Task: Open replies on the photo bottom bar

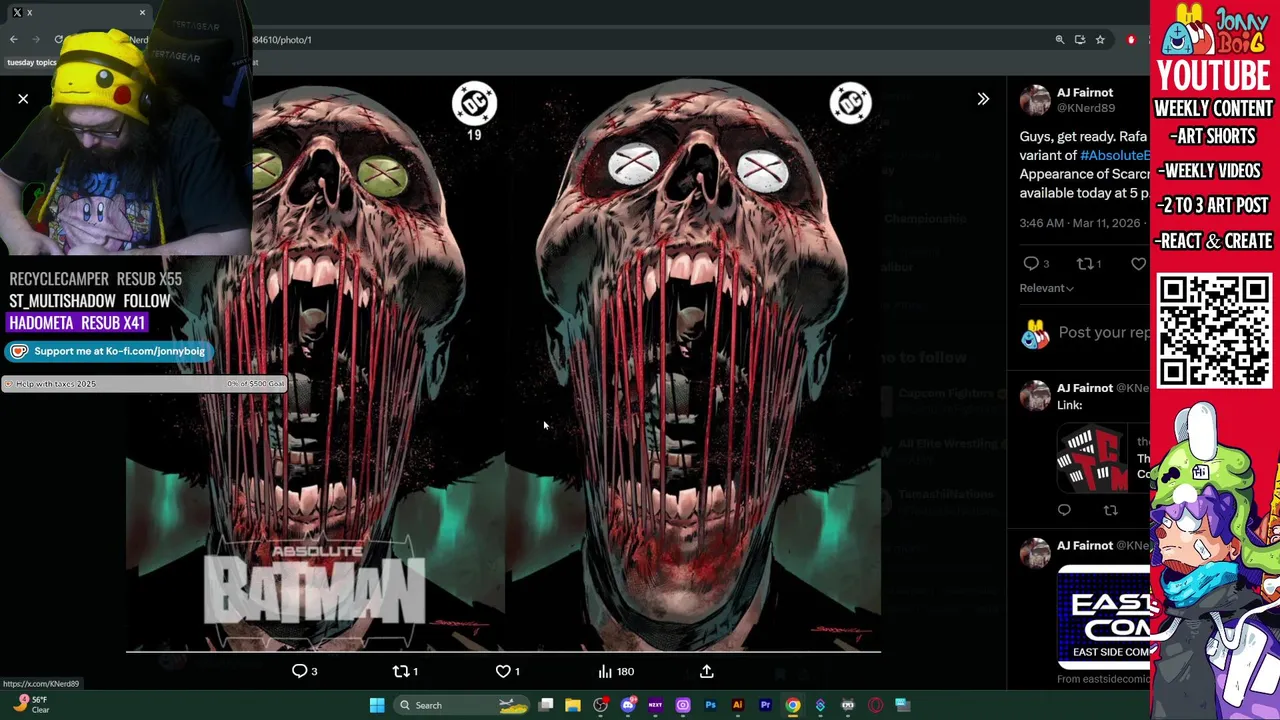Action: pos(304,671)
